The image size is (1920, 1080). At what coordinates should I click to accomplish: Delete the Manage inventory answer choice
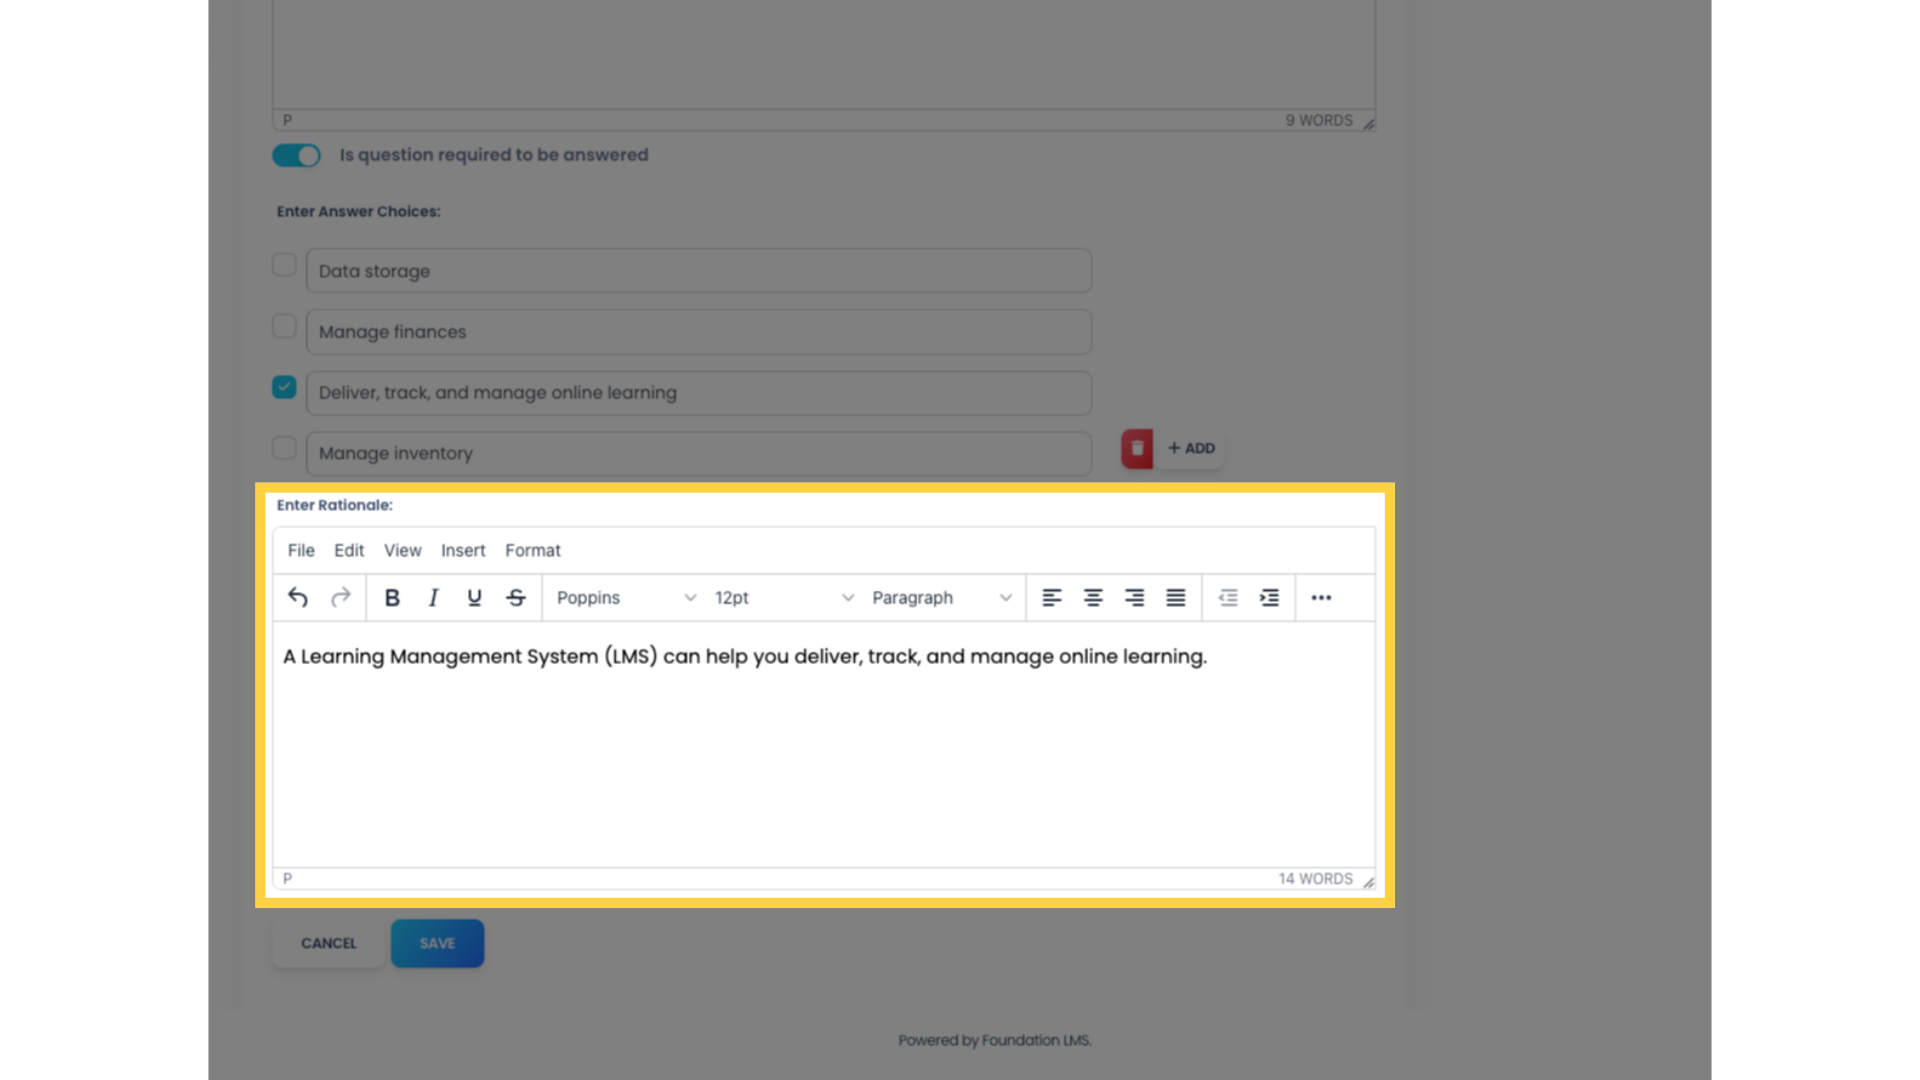1137,448
